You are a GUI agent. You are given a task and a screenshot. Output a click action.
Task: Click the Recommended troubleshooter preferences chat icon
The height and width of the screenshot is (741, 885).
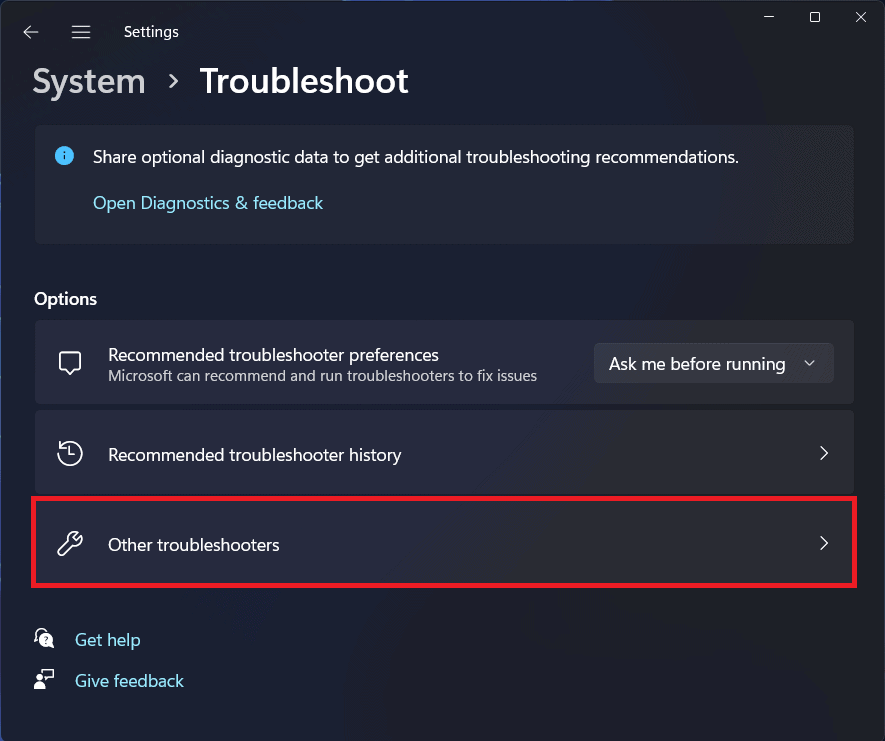coord(69,364)
